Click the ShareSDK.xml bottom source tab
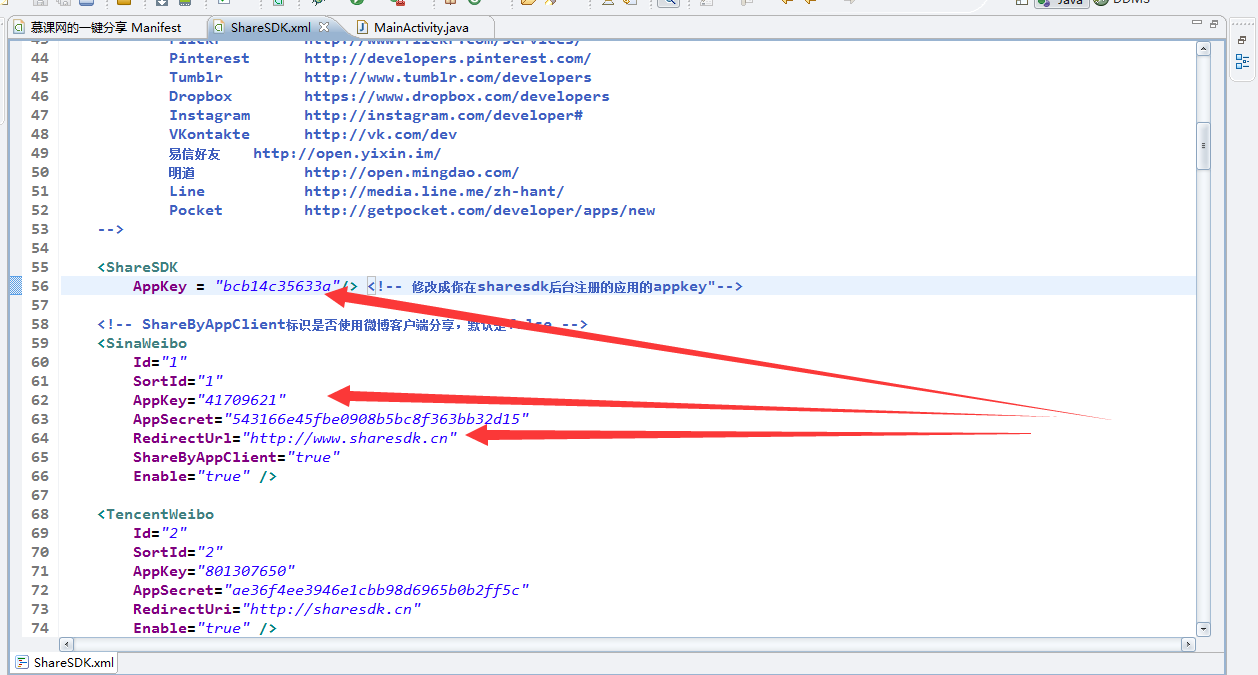The width and height of the screenshot is (1258, 675). click(x=65, y=662)
